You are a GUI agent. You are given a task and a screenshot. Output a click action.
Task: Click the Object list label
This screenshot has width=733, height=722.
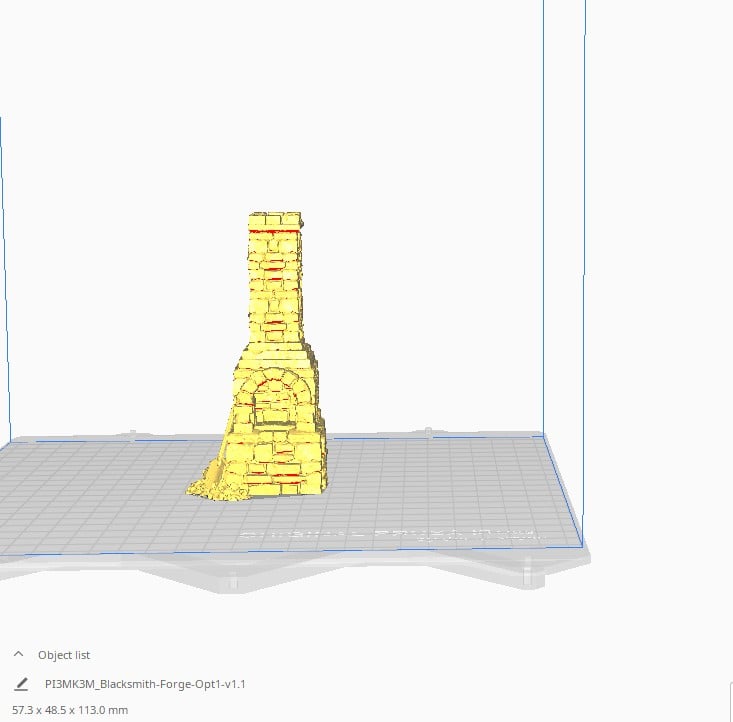click(64, 655)
